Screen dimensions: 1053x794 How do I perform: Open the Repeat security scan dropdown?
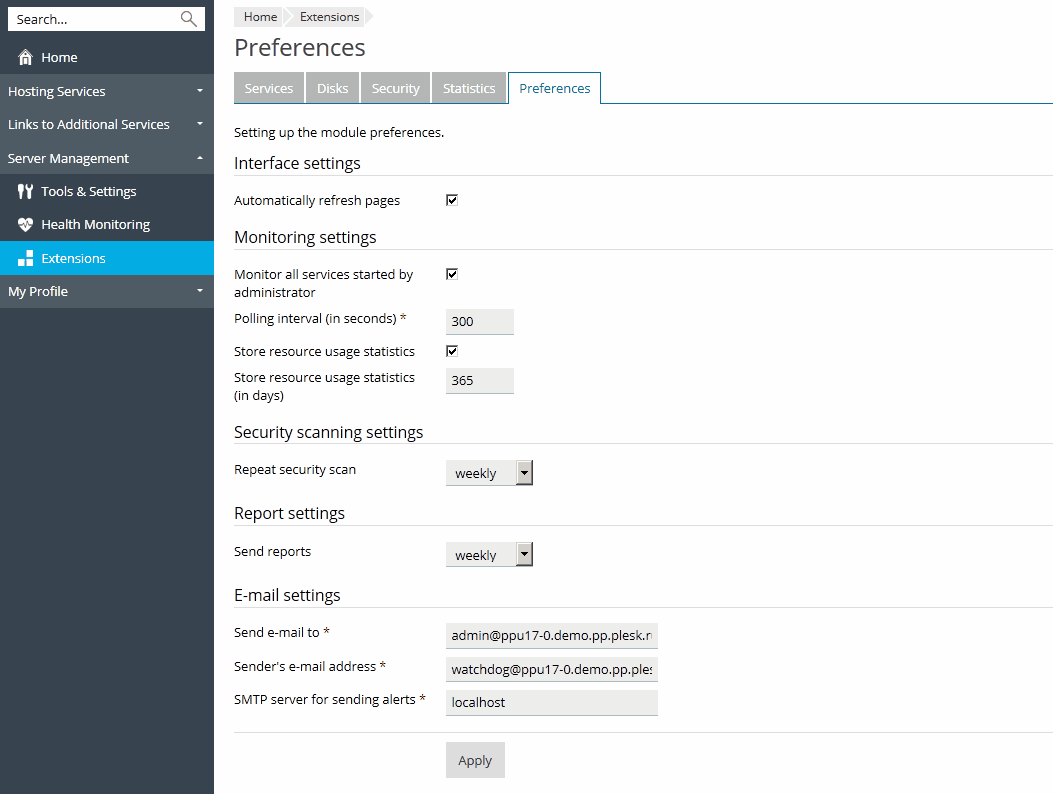(x=489, y=473)
